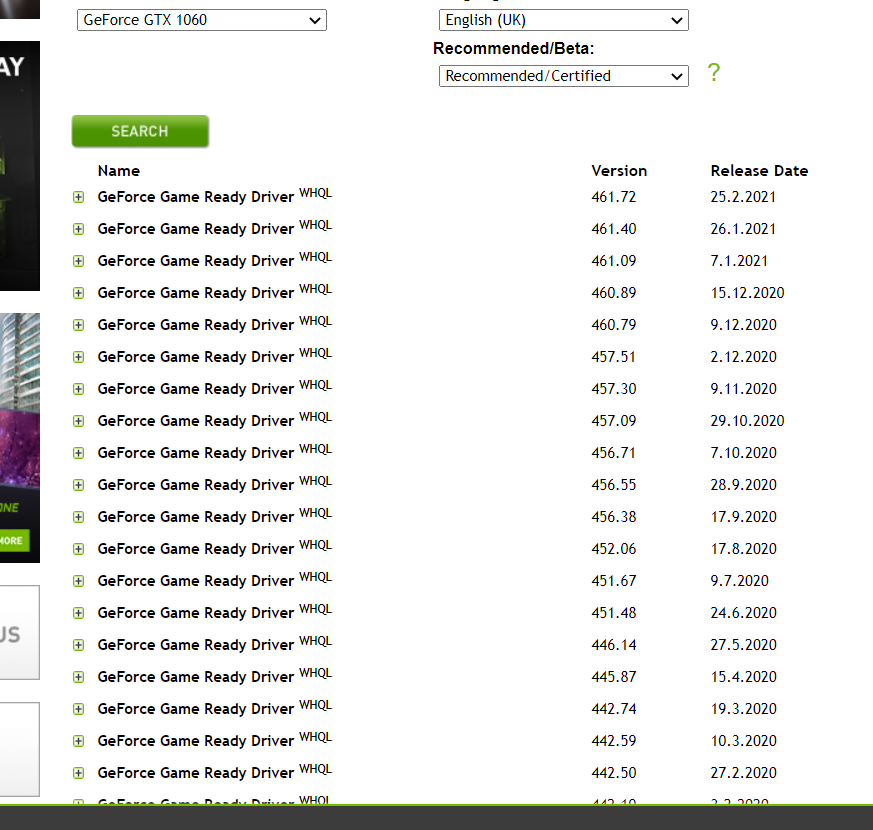Open the Recommended/Certified dropdown
Image resolution: width=873 pixels, height=830 pixels.
tap(563, 76)
